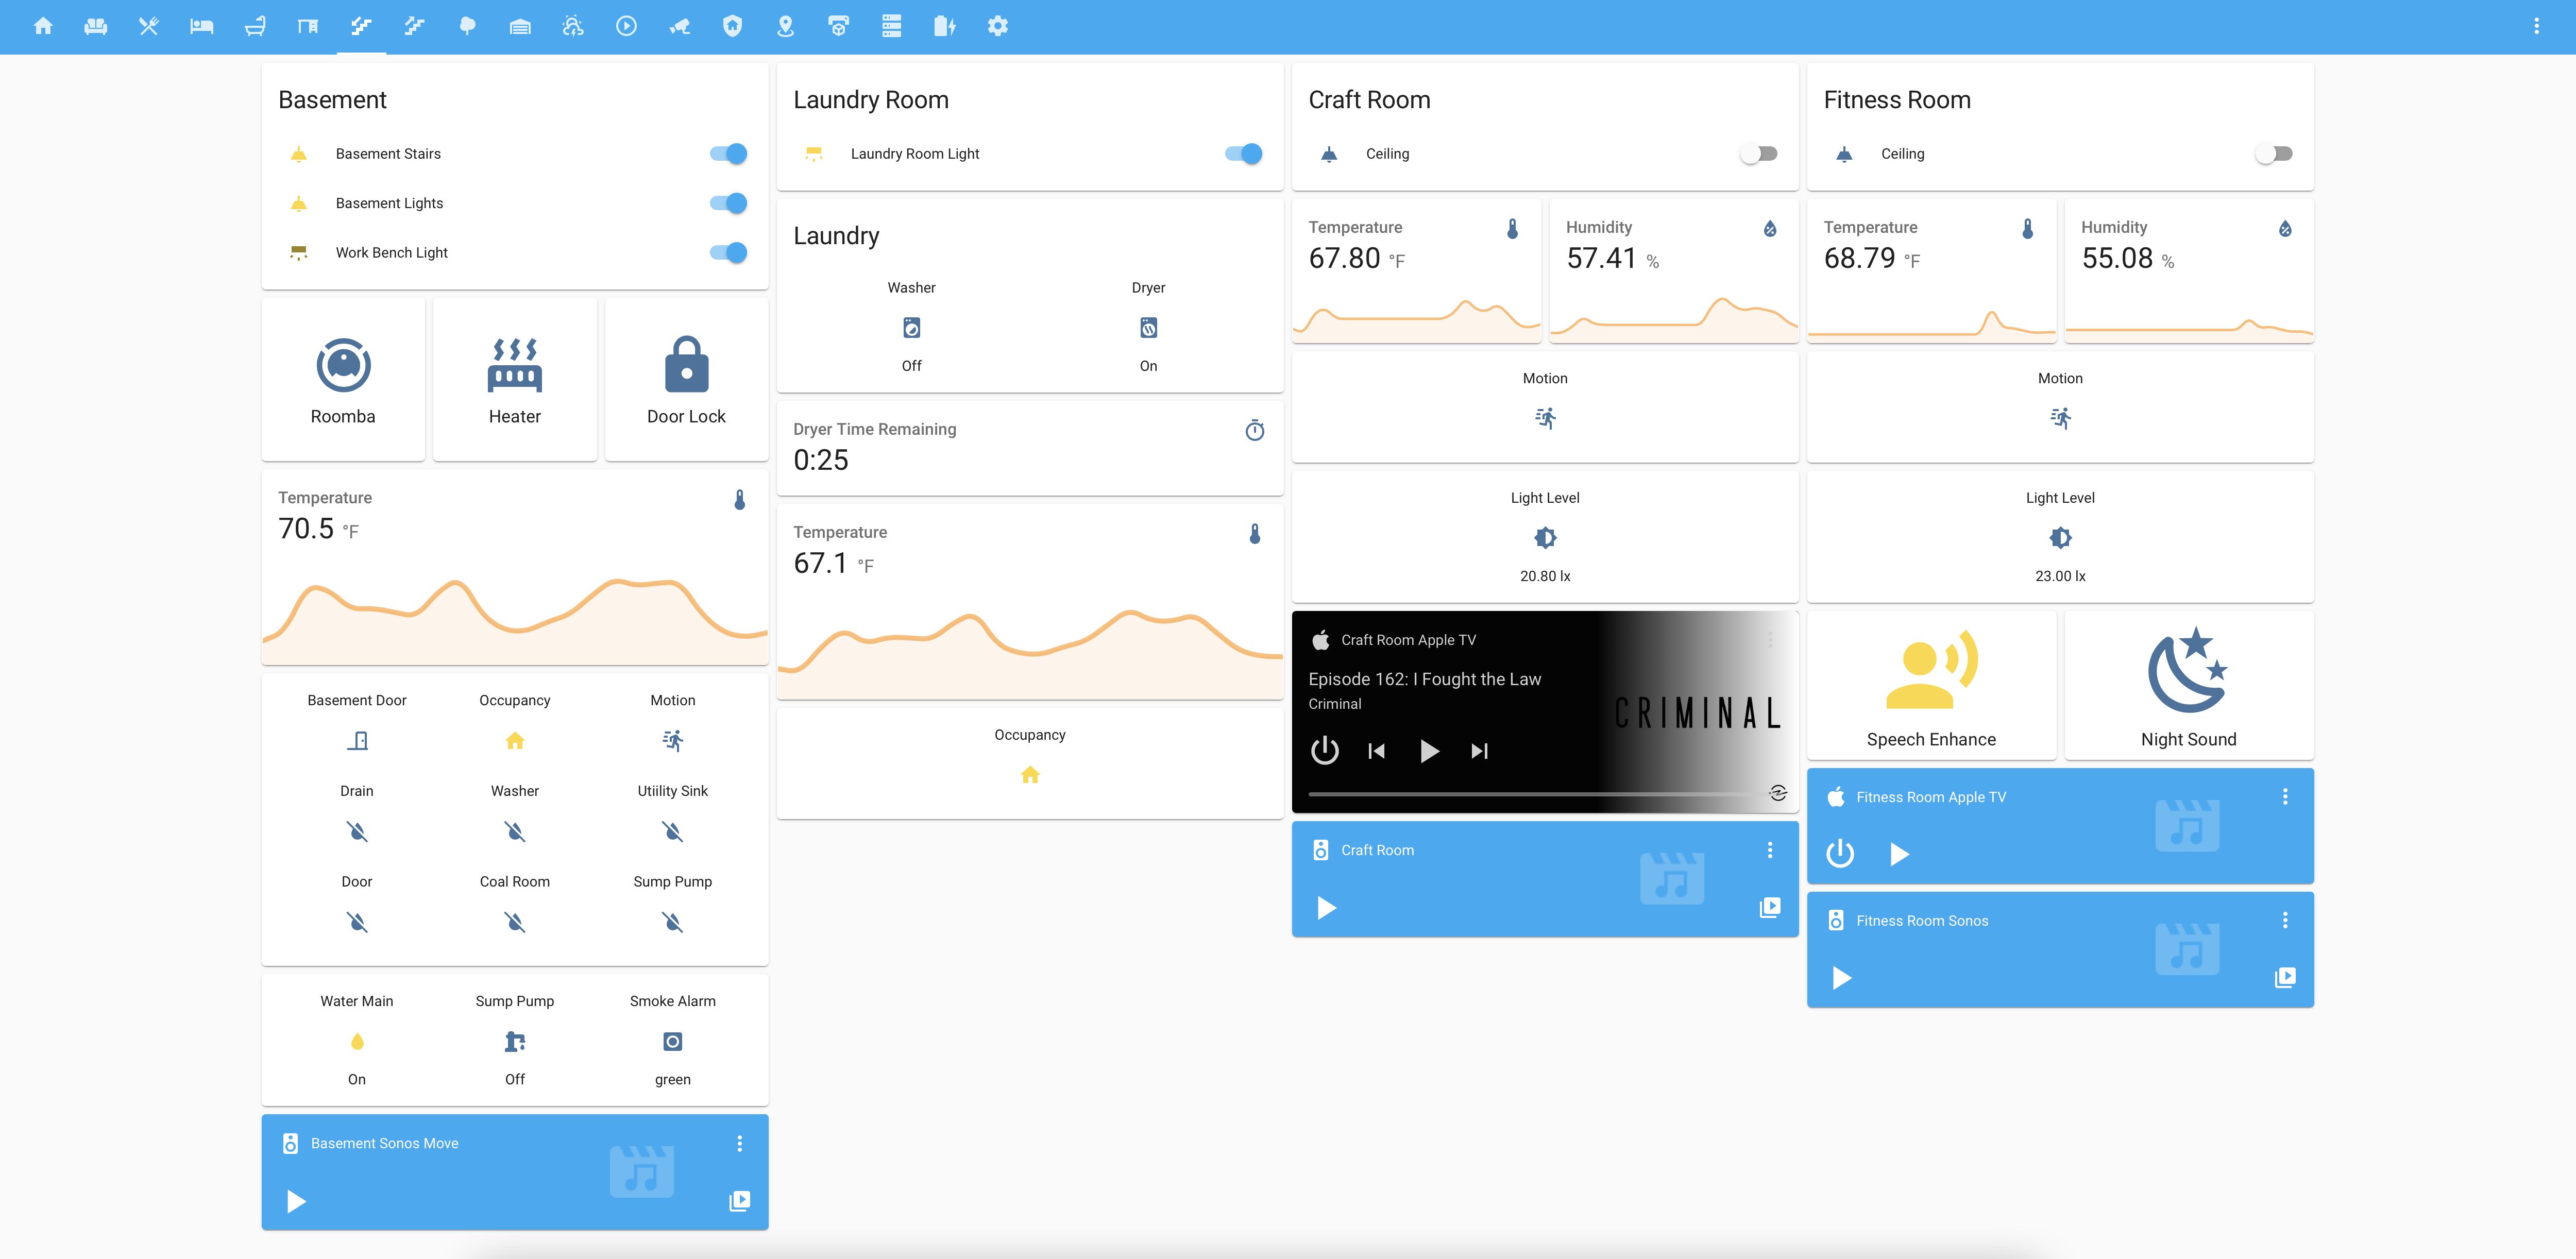Open the 3D printer view icon

tap(838, 26)
